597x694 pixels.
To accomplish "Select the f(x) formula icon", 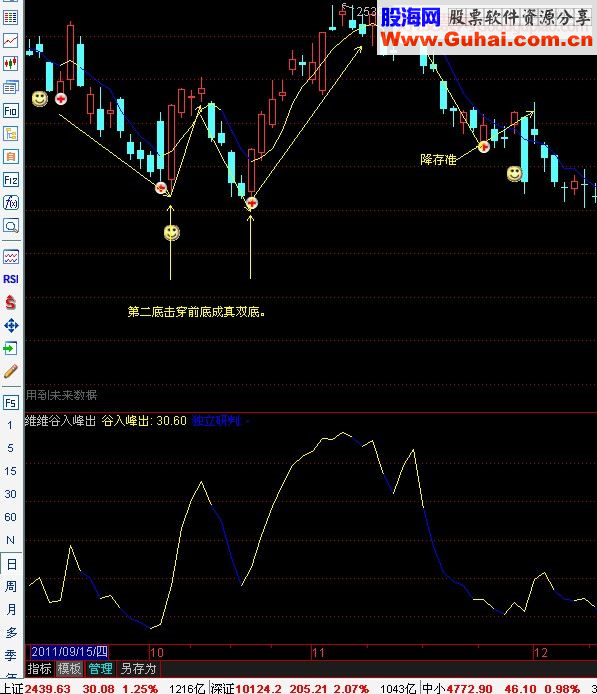I will coord(11,203).
